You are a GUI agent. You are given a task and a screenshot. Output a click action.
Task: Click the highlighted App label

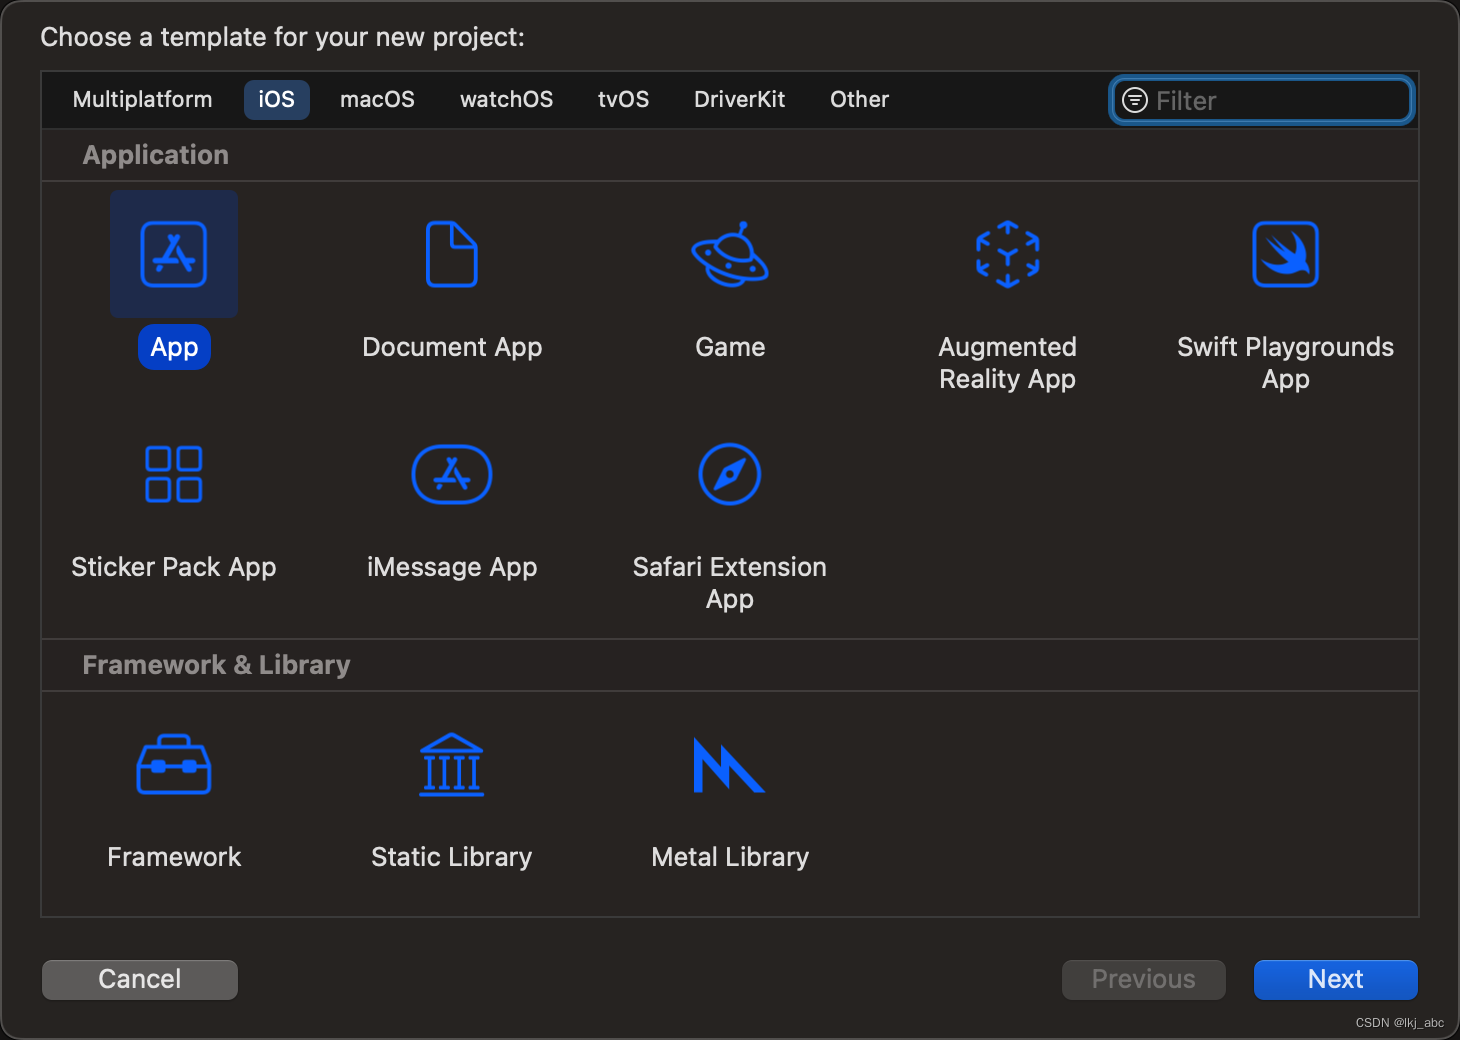click(x=174, y=347)
